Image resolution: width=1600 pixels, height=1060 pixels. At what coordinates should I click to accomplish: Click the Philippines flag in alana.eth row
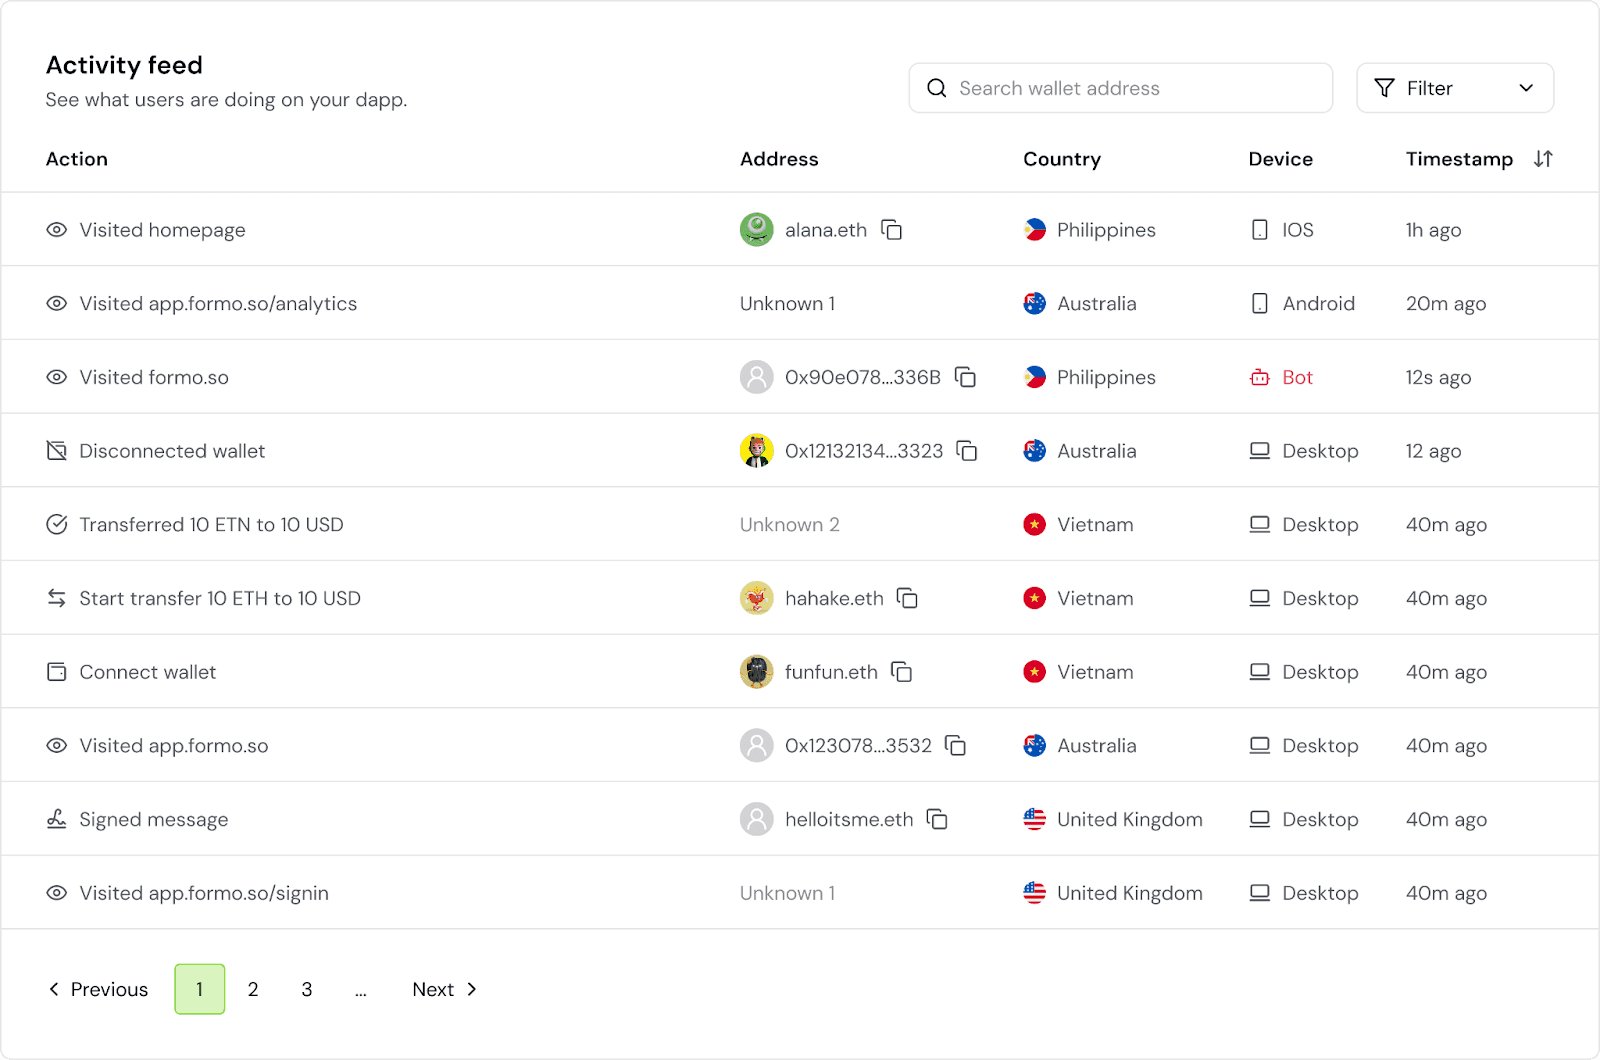[x=1035, y=230]
